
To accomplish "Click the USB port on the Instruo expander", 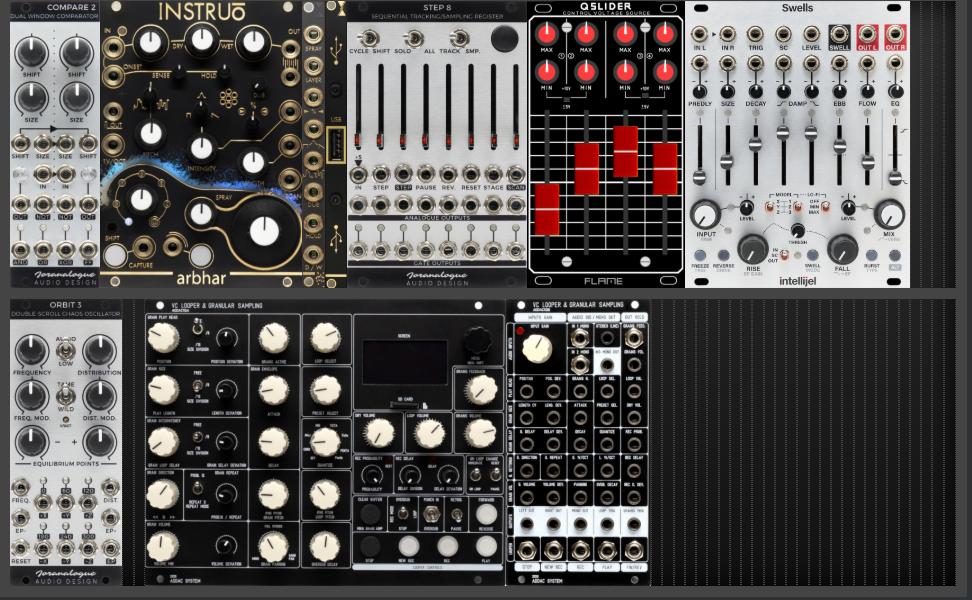I will tap(335, 144).
